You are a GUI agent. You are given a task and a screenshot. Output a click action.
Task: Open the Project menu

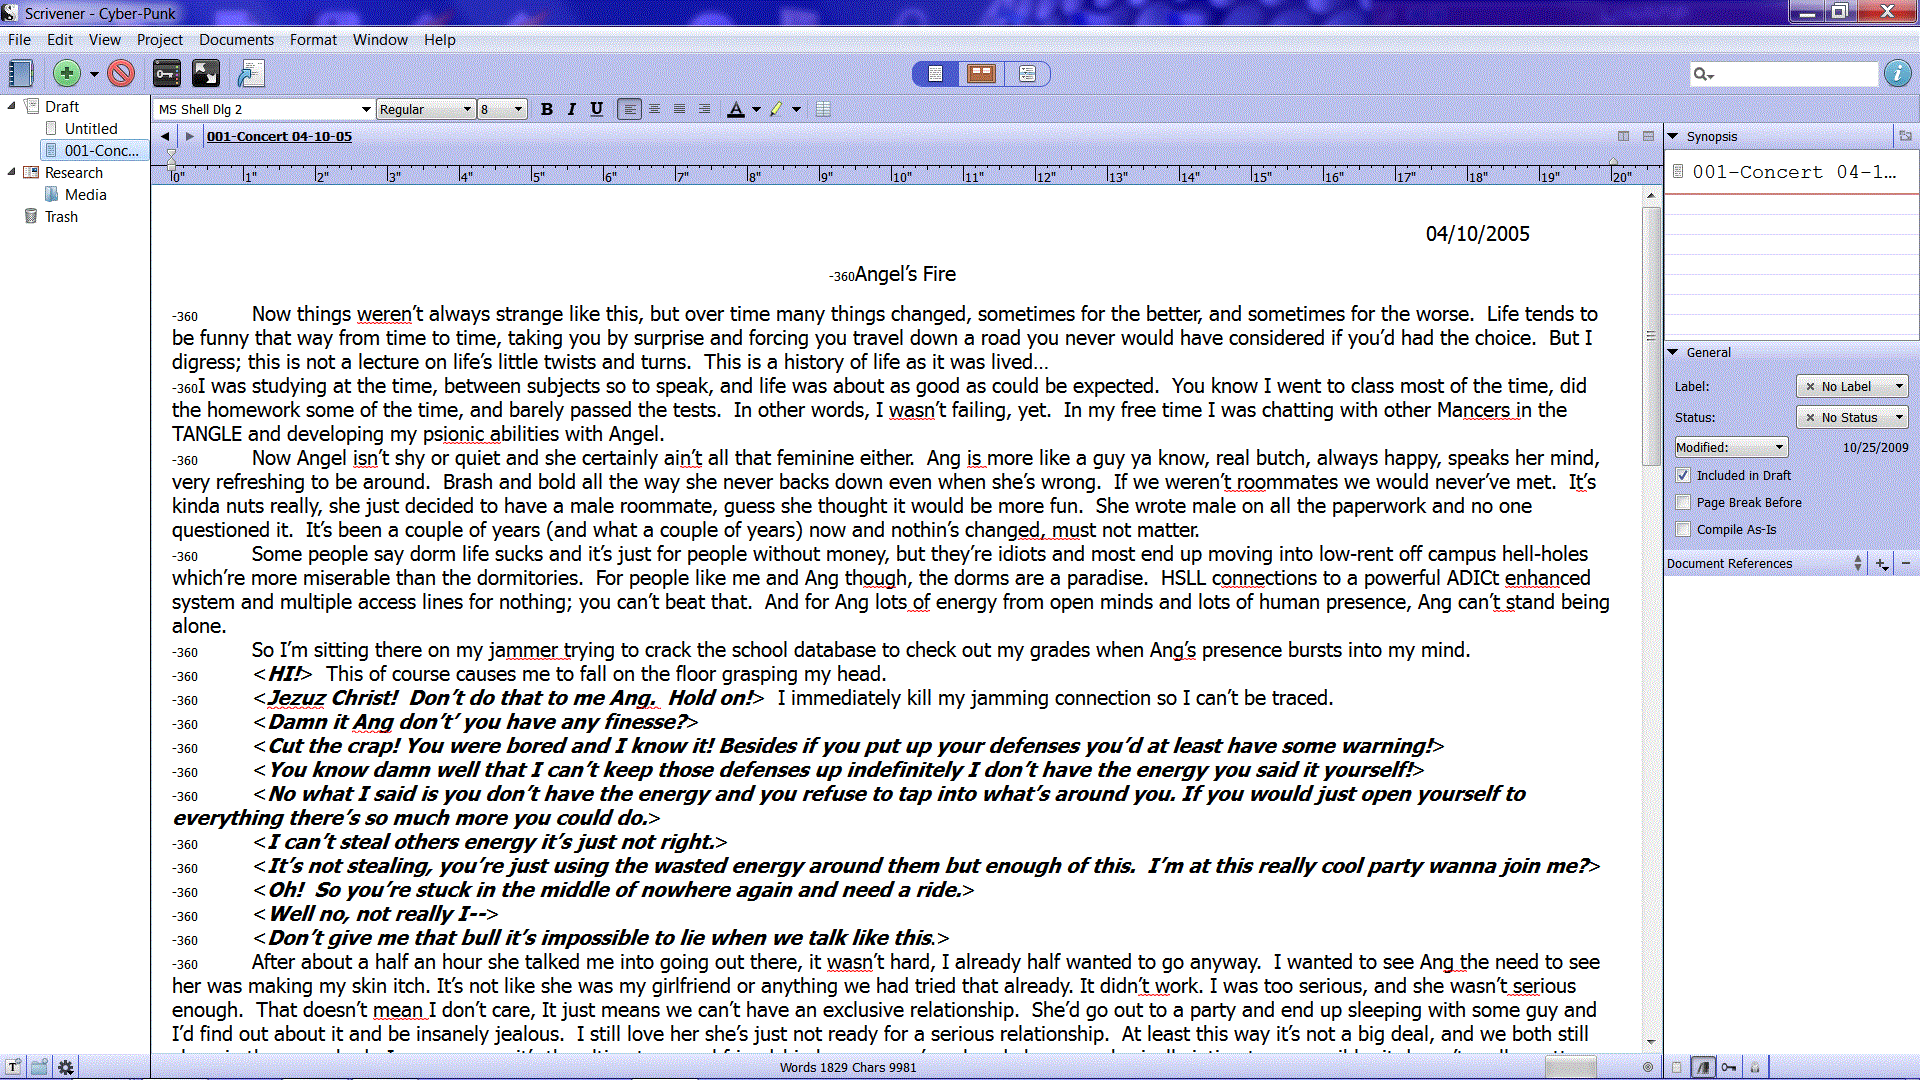160,40
